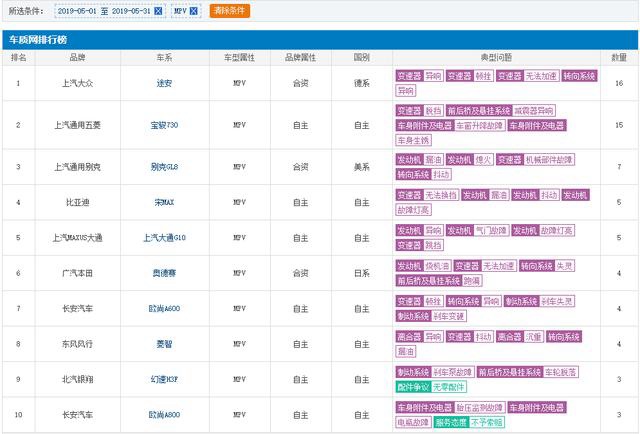Select the 上汽大众 brand cell
Image resolution: width=640 pixels, height=434 pixels.
coord(78,83)
